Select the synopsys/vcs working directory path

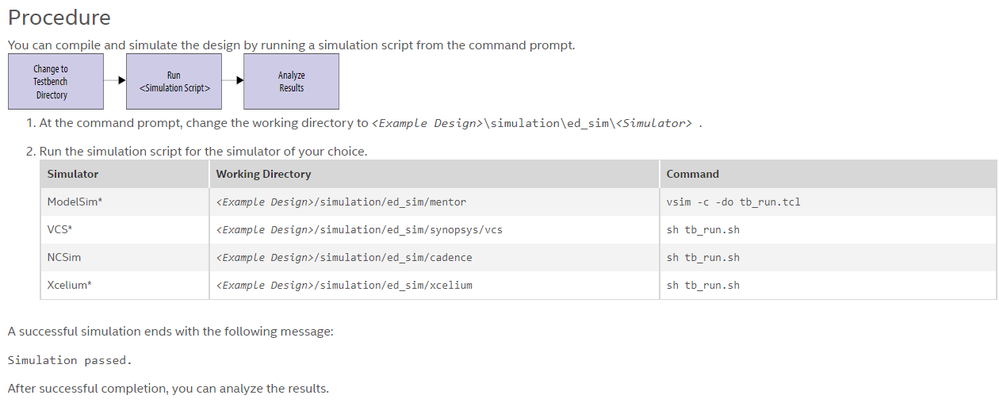[x=359, y=230]
